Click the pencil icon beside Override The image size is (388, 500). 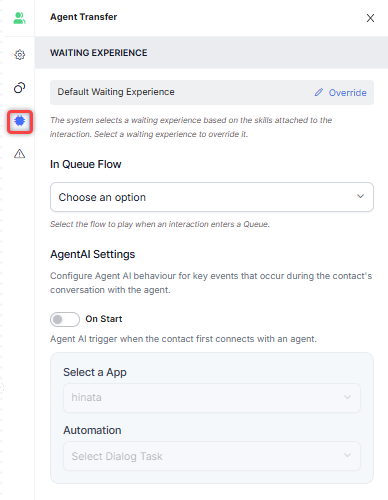(x=319, y=92)
